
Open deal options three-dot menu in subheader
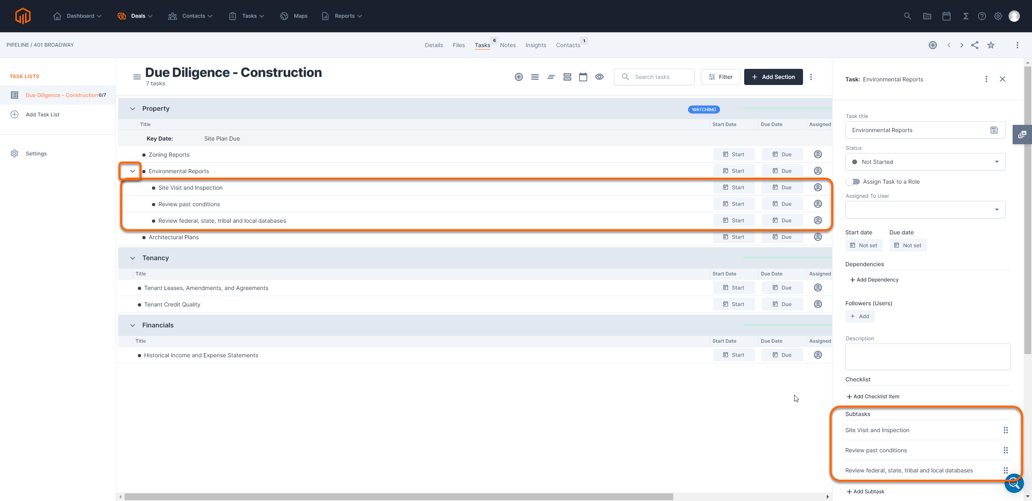coord(1018,45)
